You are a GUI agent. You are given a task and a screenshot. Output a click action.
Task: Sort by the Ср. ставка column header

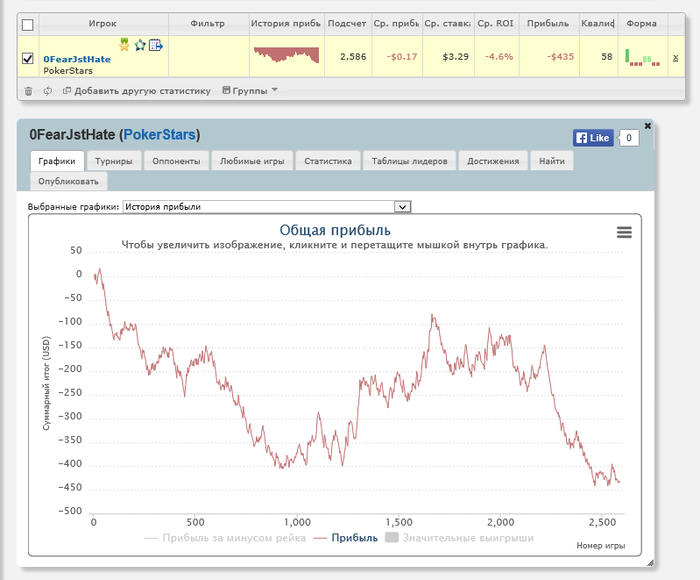tap(448, 24)
